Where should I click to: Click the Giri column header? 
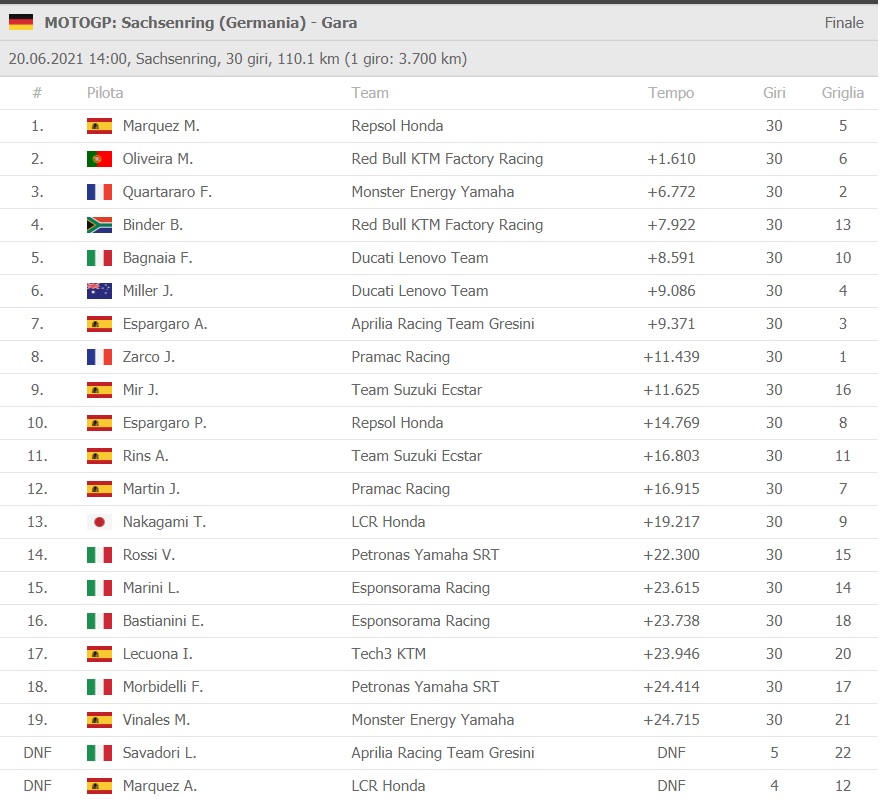(x=774, y=93)
